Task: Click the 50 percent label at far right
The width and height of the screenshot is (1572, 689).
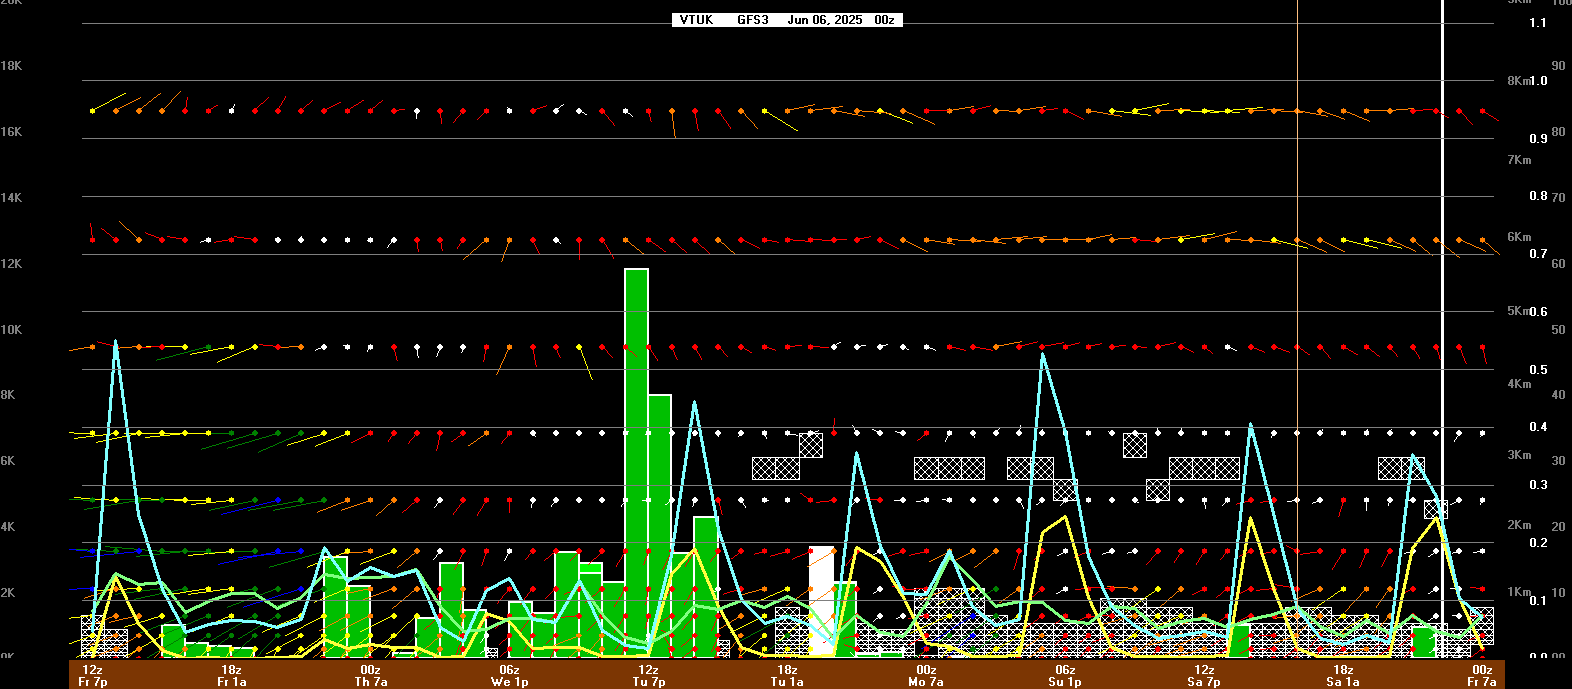Action: 1558,330
